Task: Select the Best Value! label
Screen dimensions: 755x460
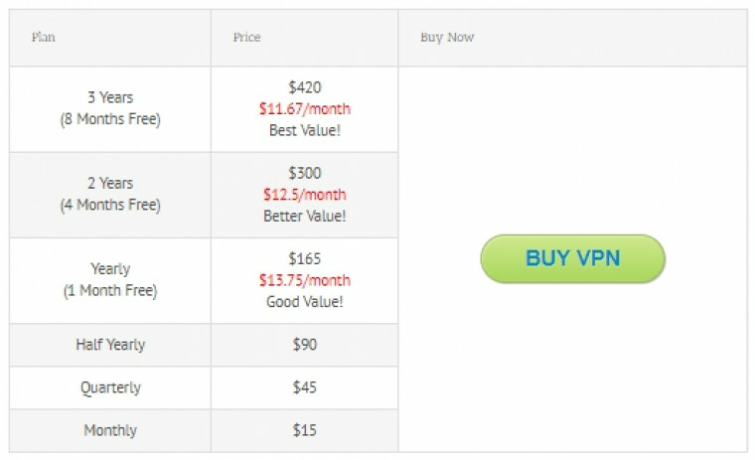Action: 305,130
